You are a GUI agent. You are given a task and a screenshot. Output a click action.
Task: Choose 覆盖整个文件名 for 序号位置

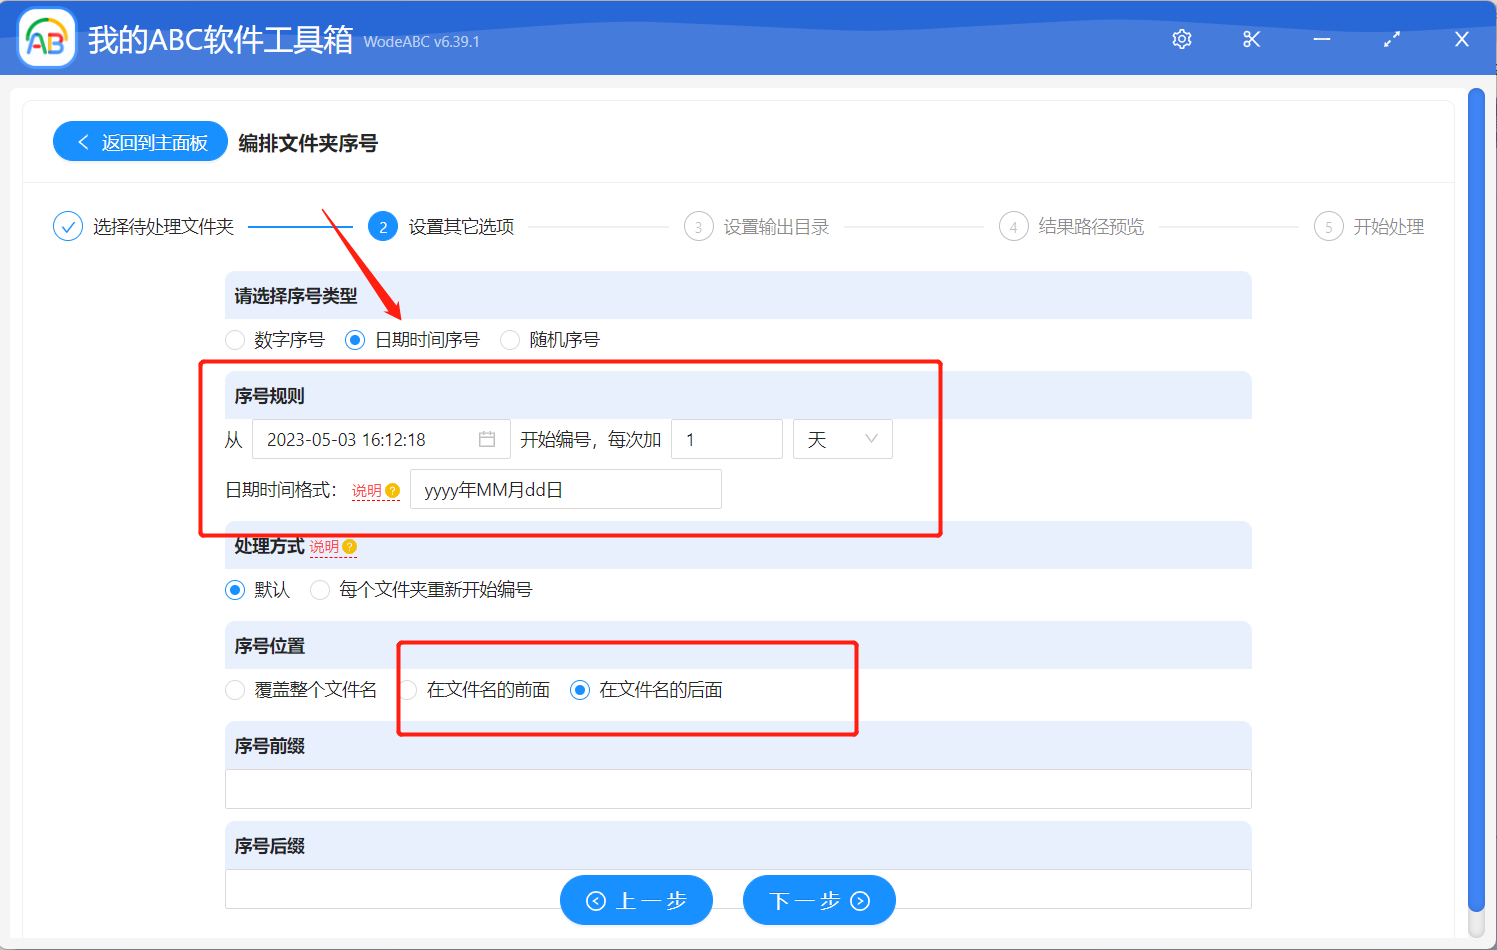point(235,690)
